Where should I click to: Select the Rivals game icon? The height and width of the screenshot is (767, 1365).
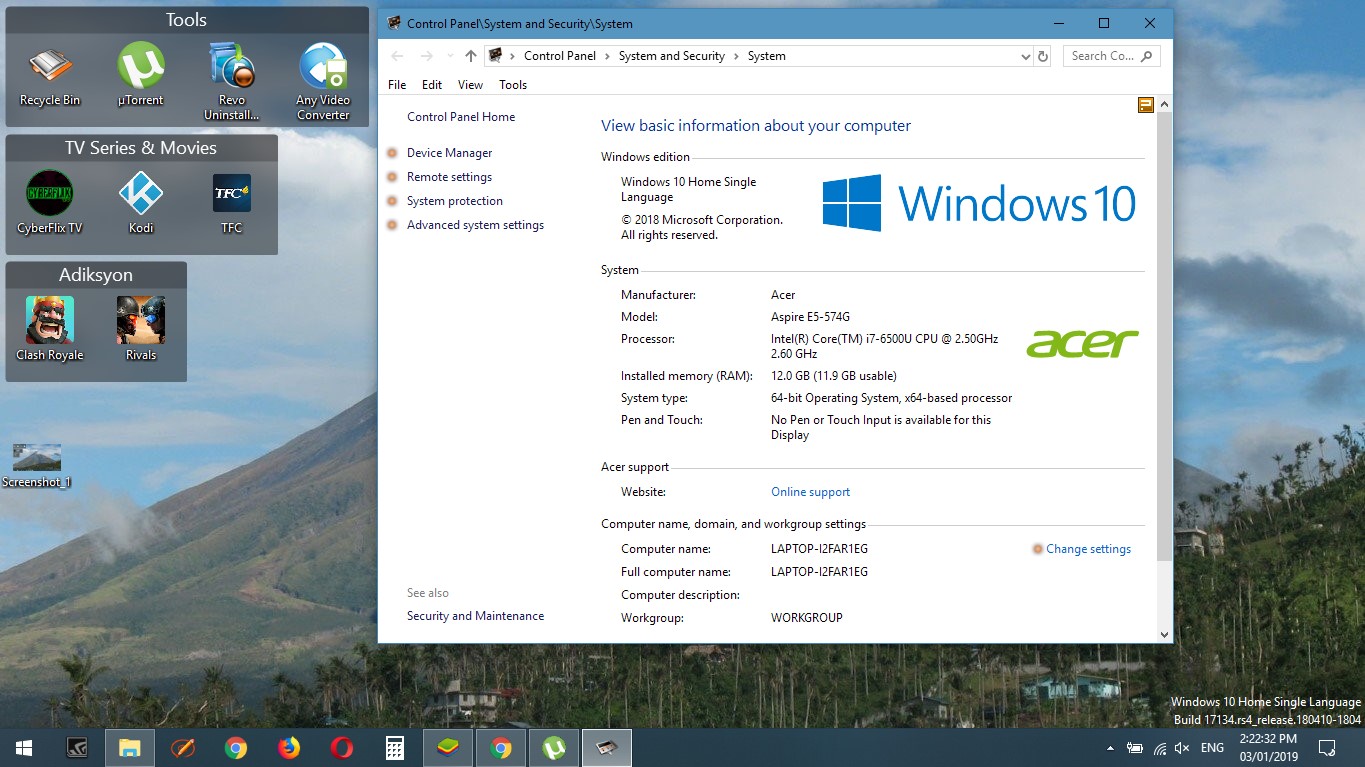pos(141,329)
